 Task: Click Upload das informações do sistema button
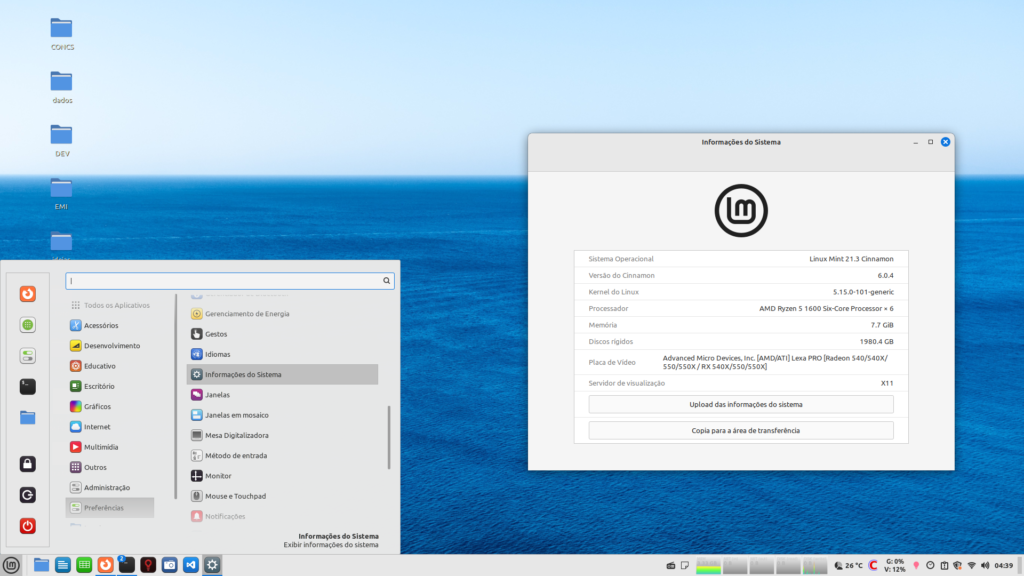[740, 405]
